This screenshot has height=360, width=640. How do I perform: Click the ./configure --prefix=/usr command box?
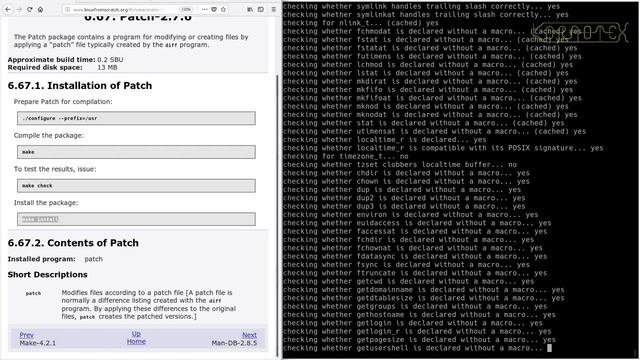136,118
